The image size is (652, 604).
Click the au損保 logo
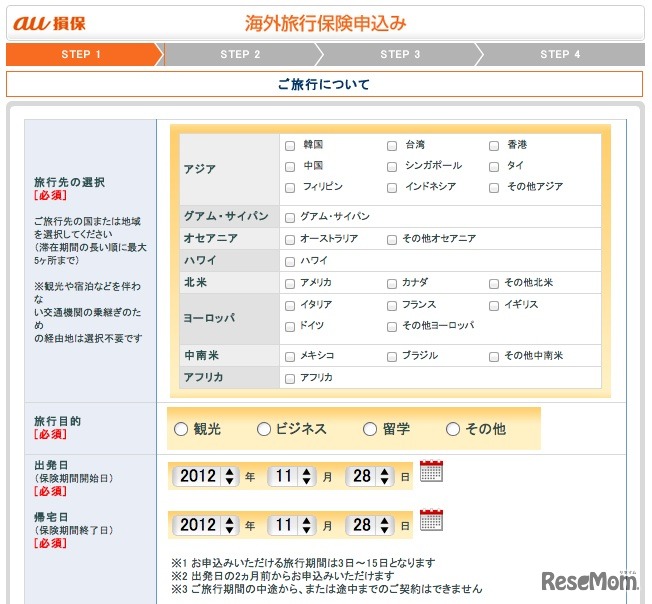(x=49, y=23)
